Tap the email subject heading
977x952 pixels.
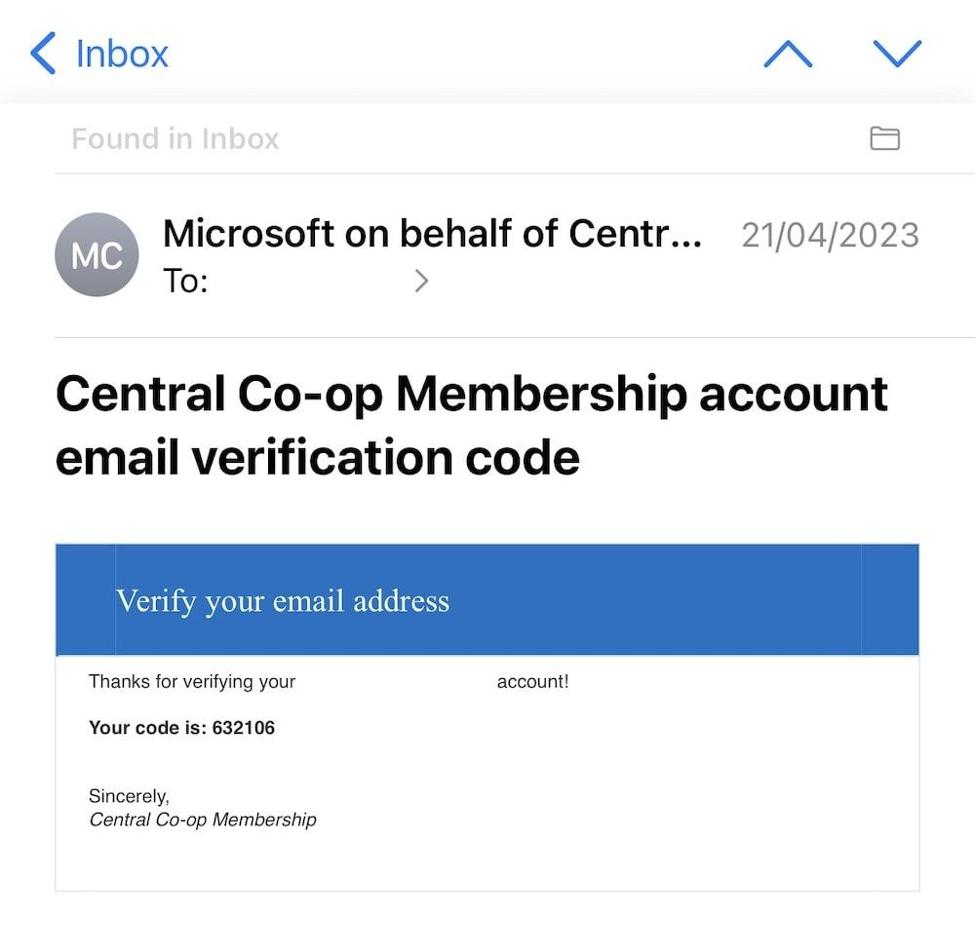(470, 425)
